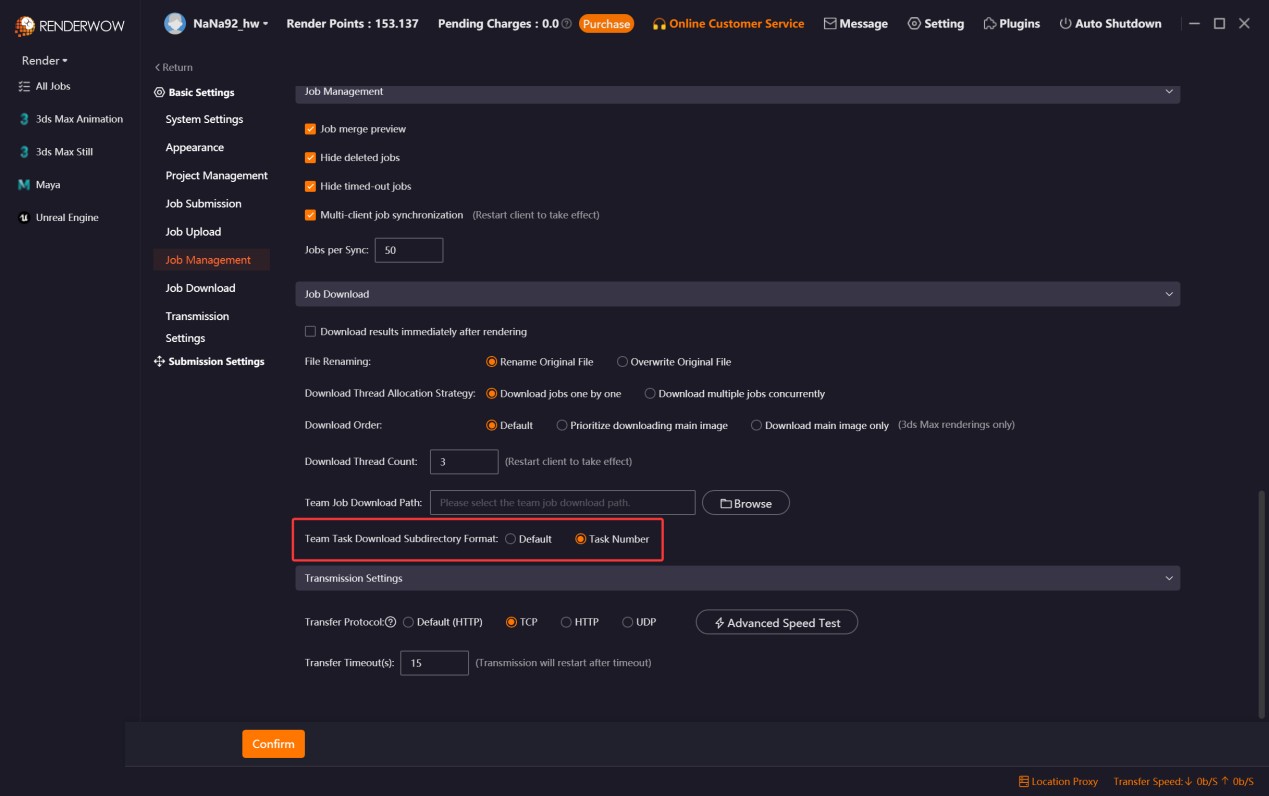The image size is (1269, 796).
Task: Open Job Download in sidebar
Action: point(200,288)
